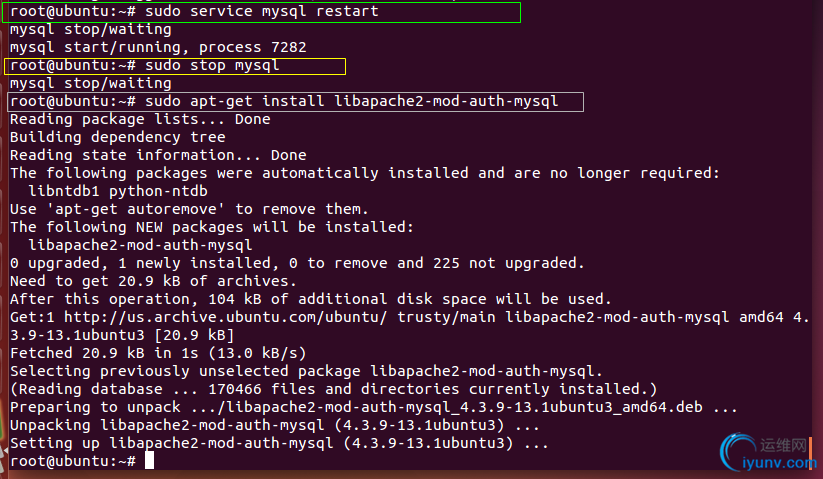Viewport: 823px width, 479px height.
Task: Place cursor at the final empty prompt
Action: click(x=149, y=461)
